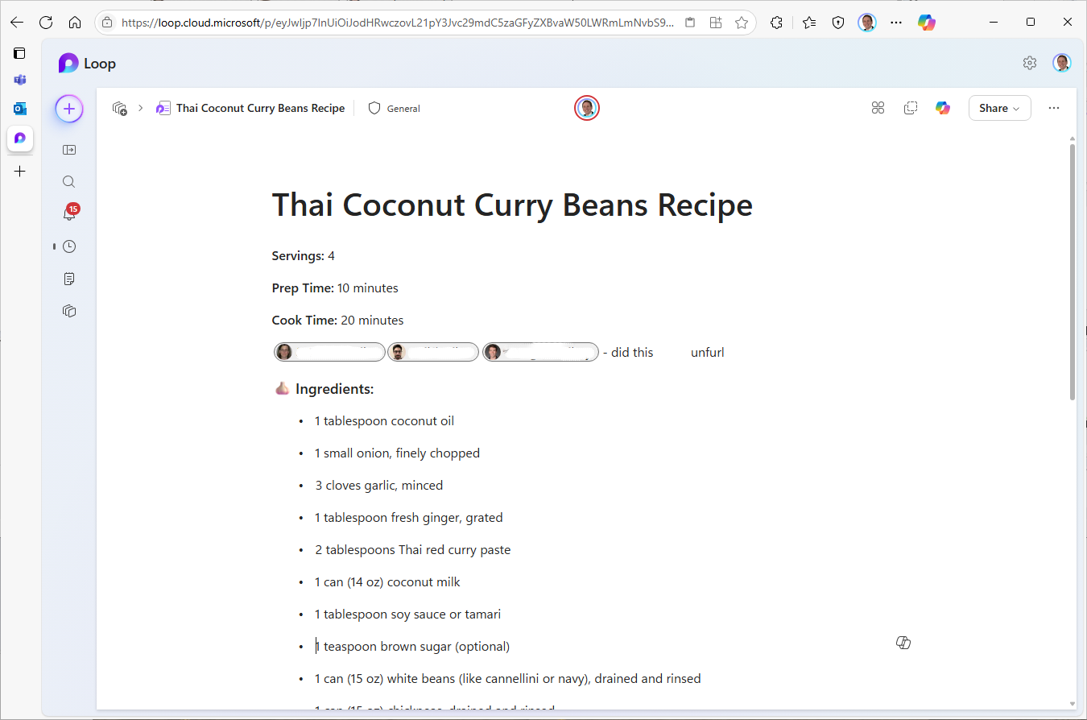Add new app with plus in sidebar
The image size is (1087, 720).
click(19, 171)
